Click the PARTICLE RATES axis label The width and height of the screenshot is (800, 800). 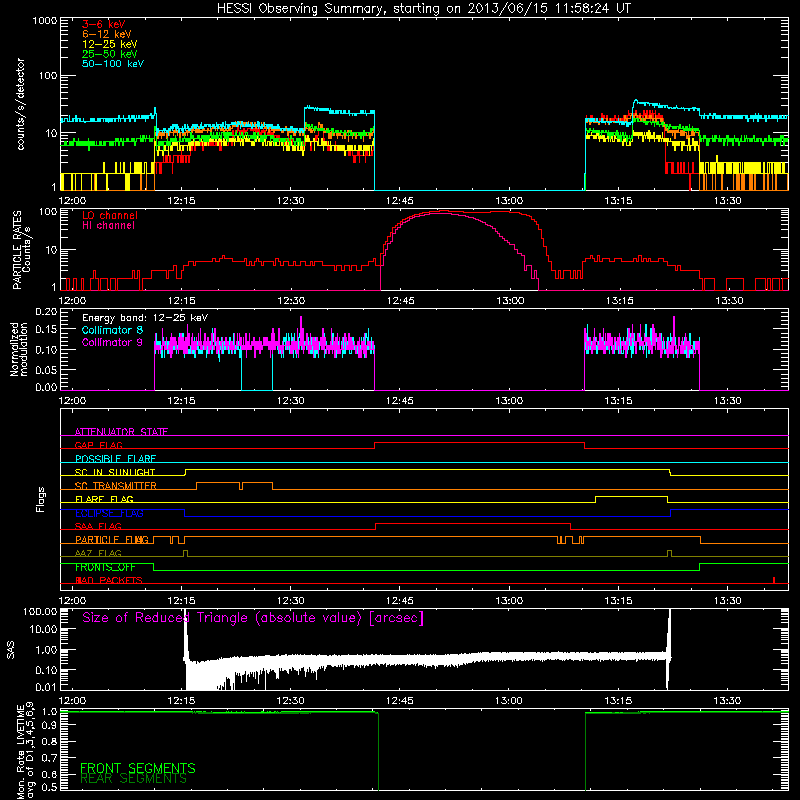tap(21, 250)
